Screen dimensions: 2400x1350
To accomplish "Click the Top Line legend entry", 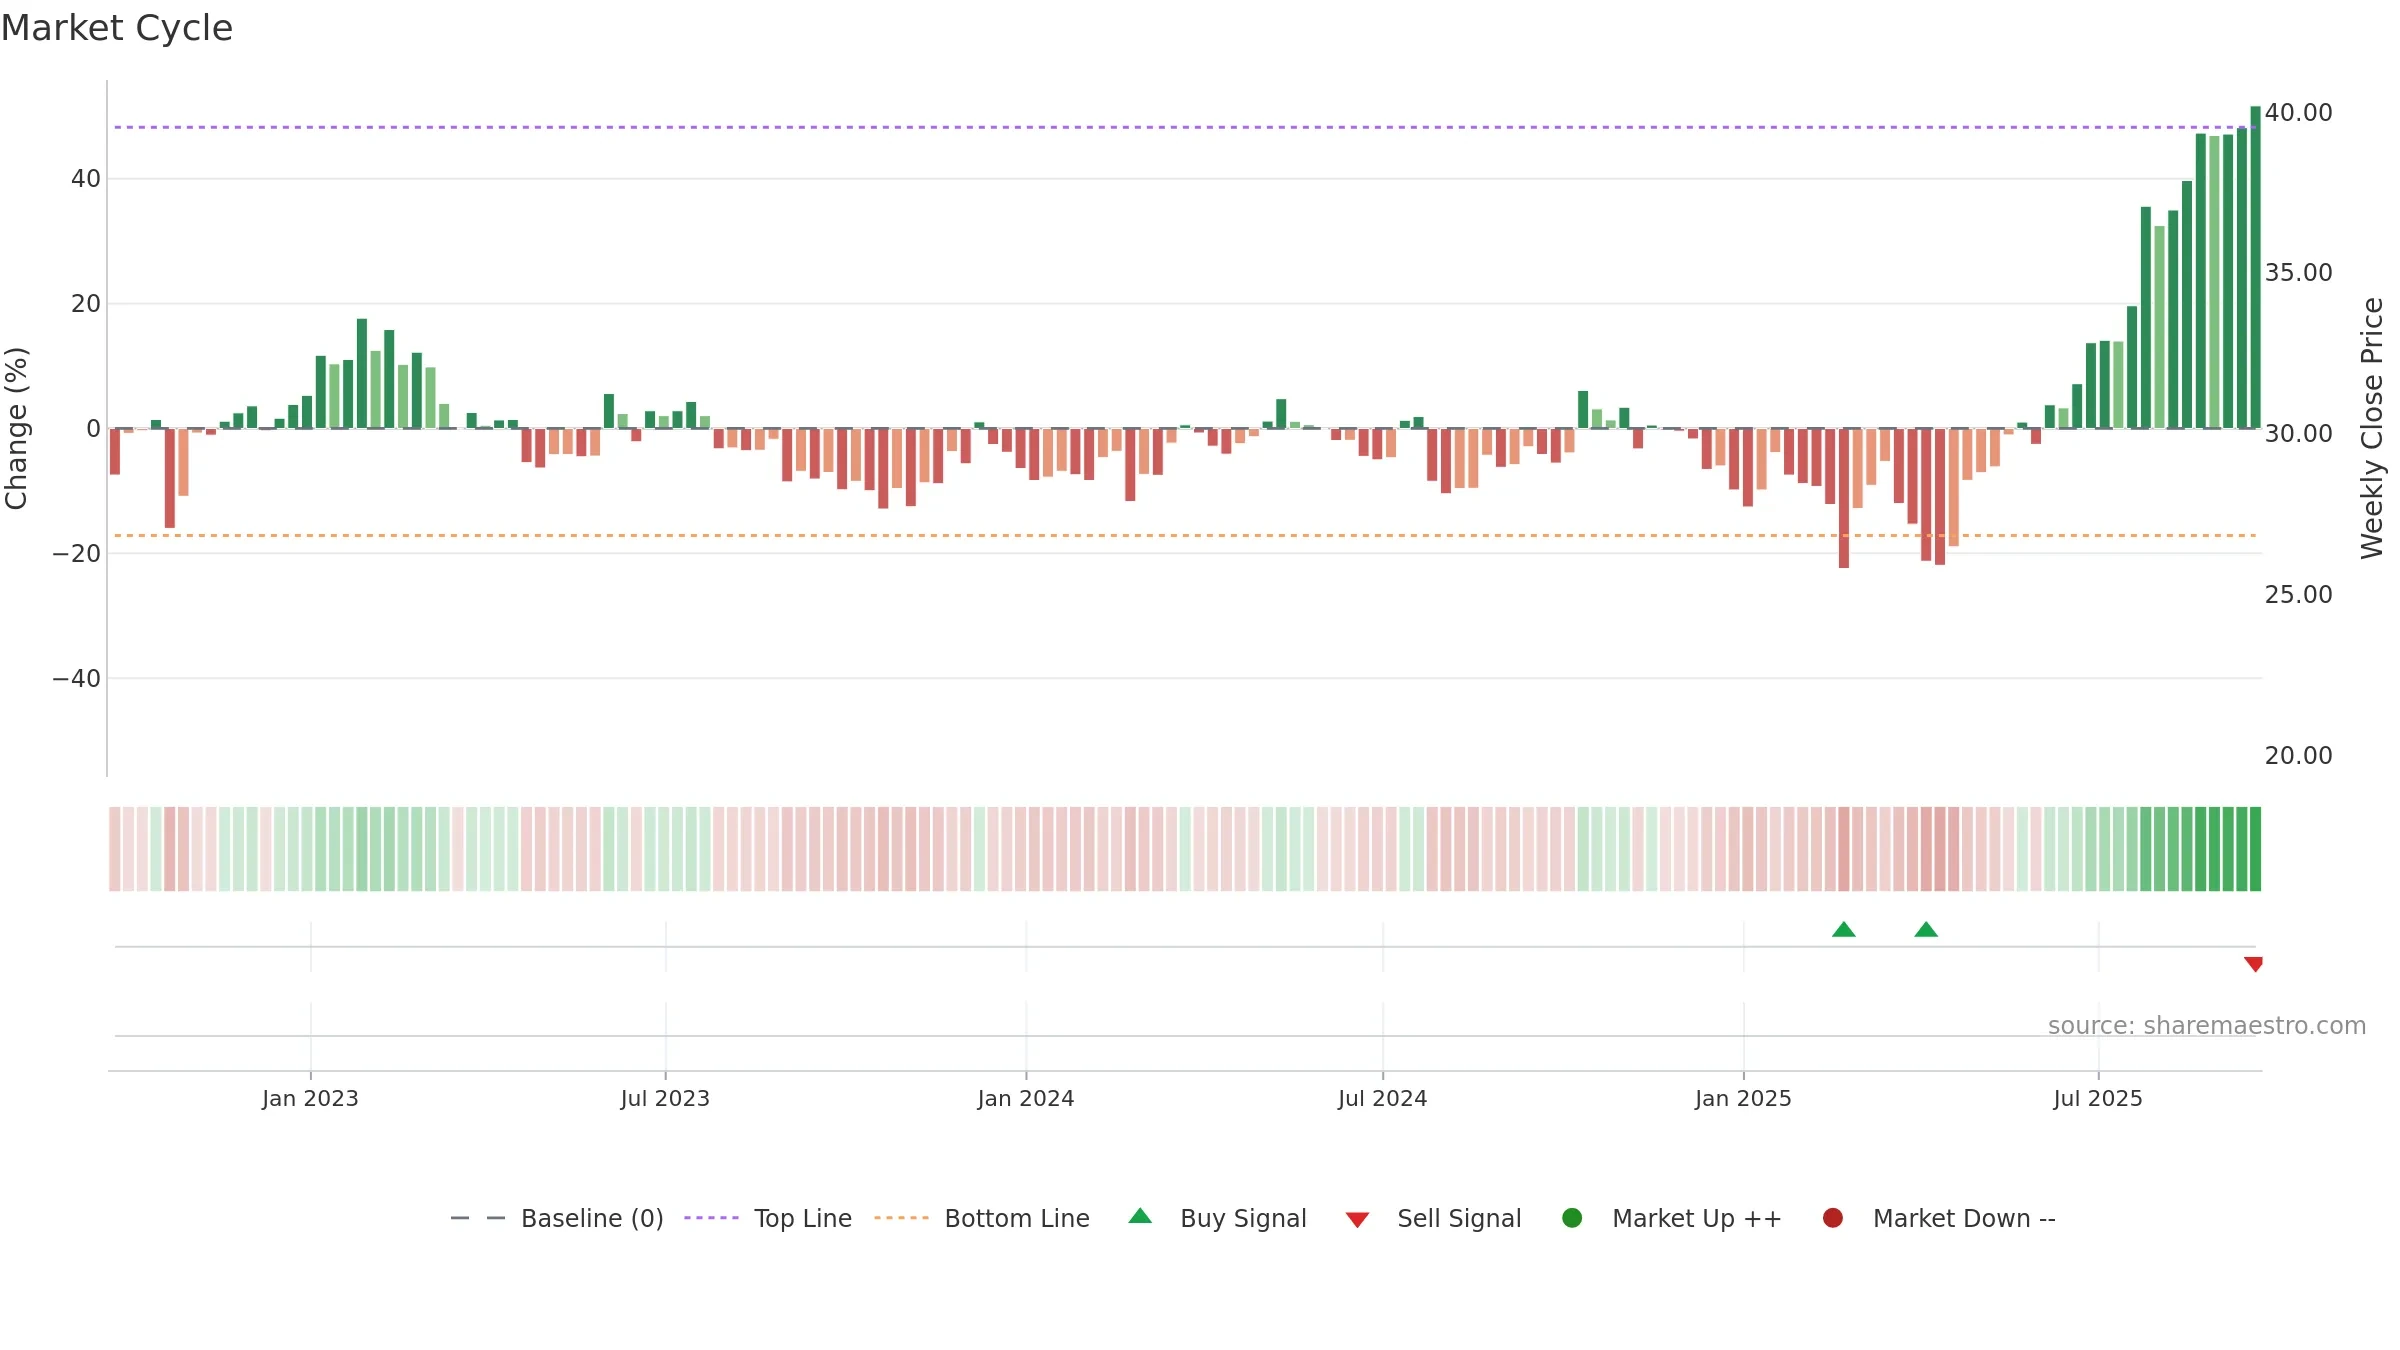I will [x=768, y=1218].
